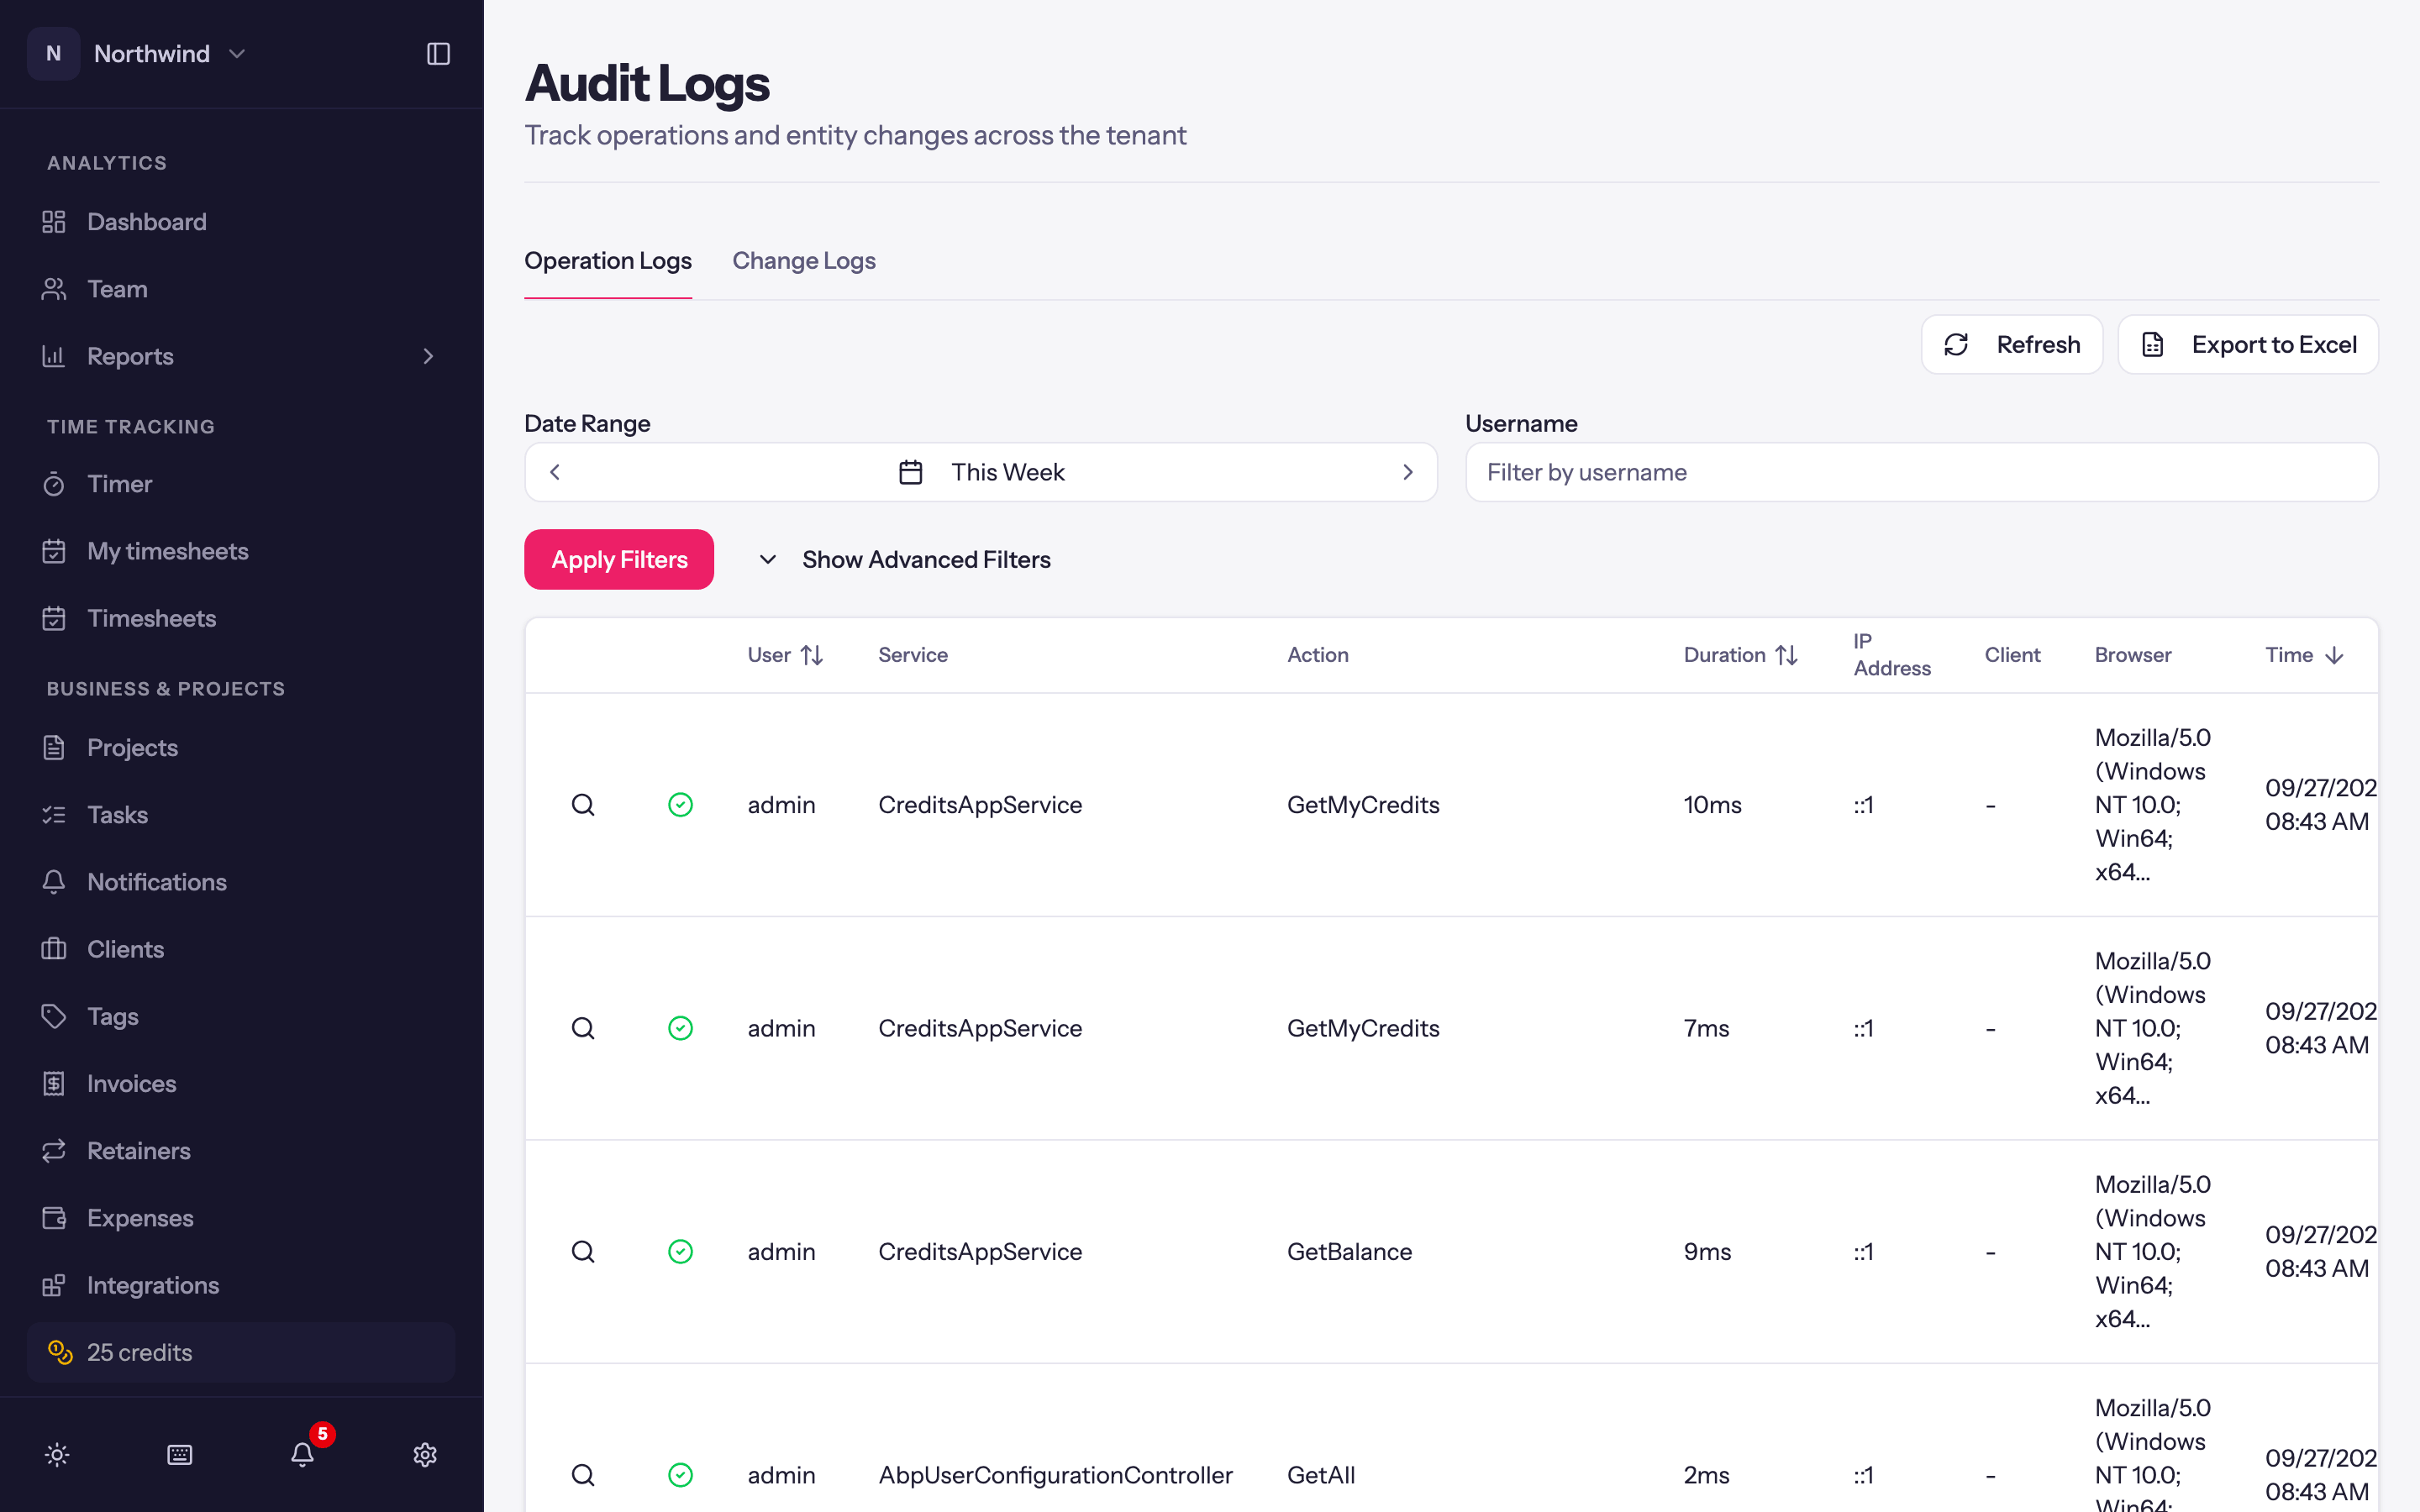Screen dimensions: 2420x1512
Task: Go to the Team page
Action: (241, 289)
